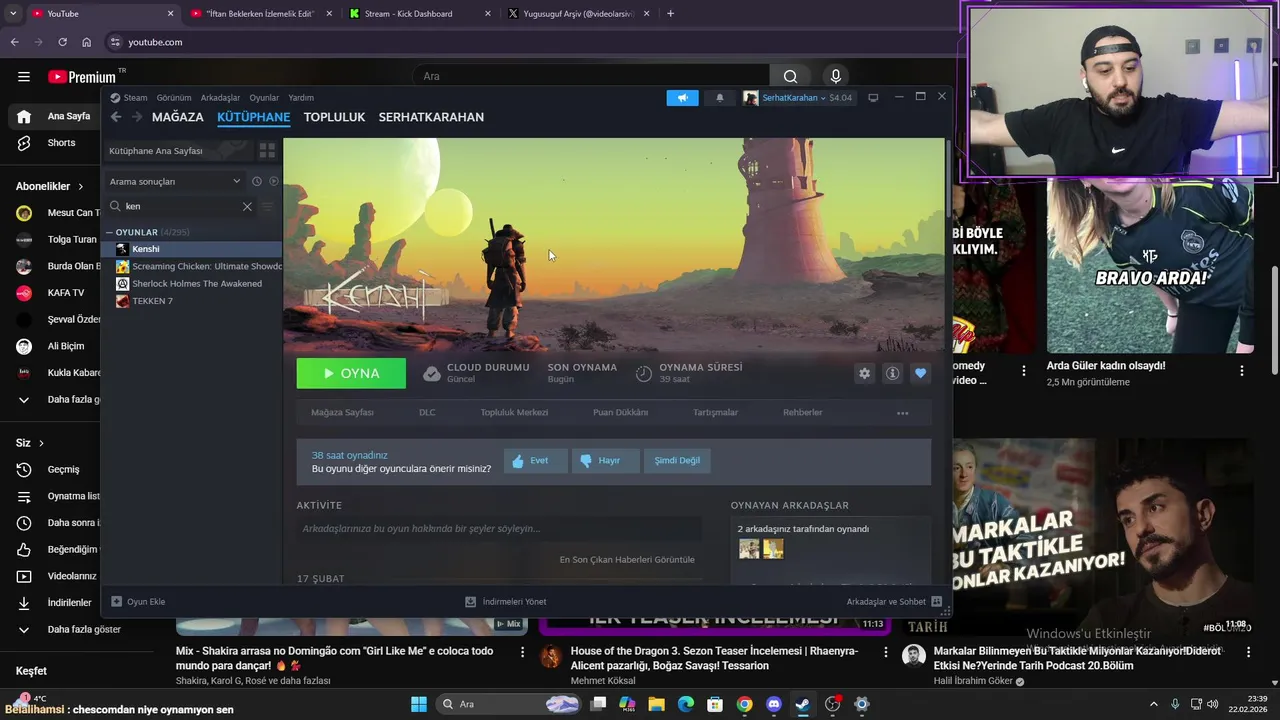
Task: Open YouTube hamburger guide menu
Action: point(24,77)
